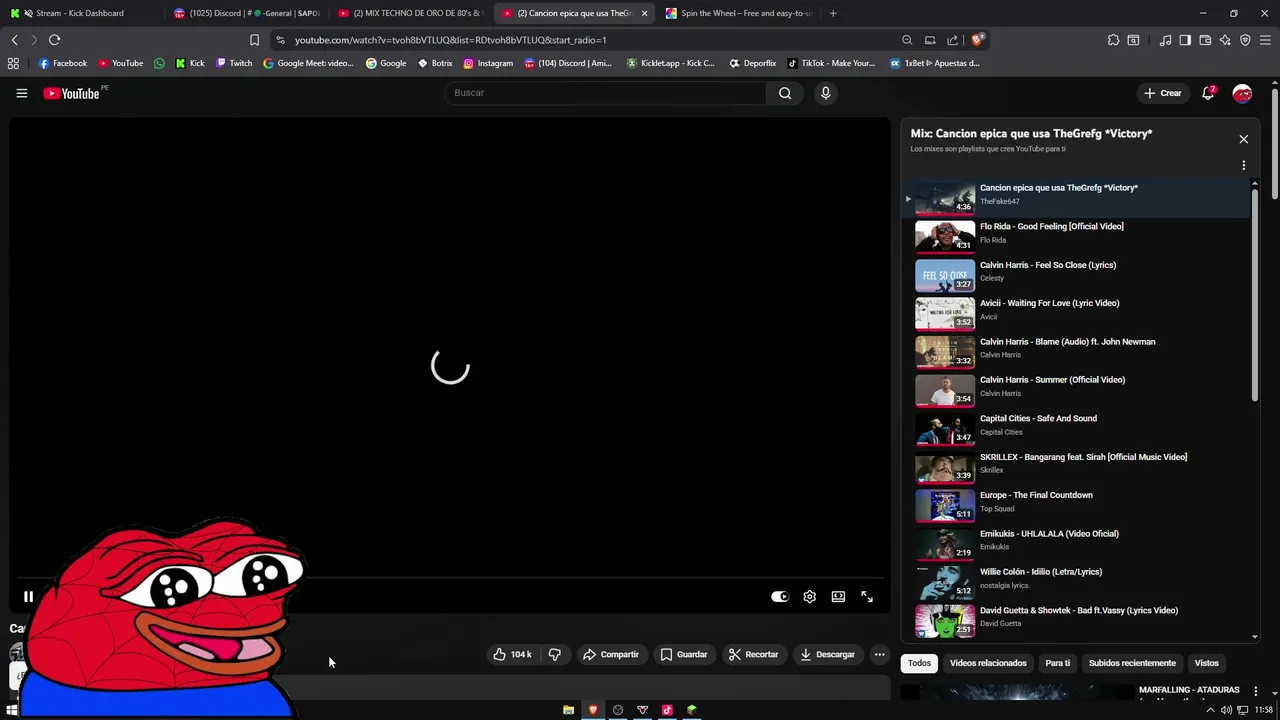Viewport: 1280px width, 720px height.
Task: Dislike the video with thumbs down
Action: [x=555, y=654]
